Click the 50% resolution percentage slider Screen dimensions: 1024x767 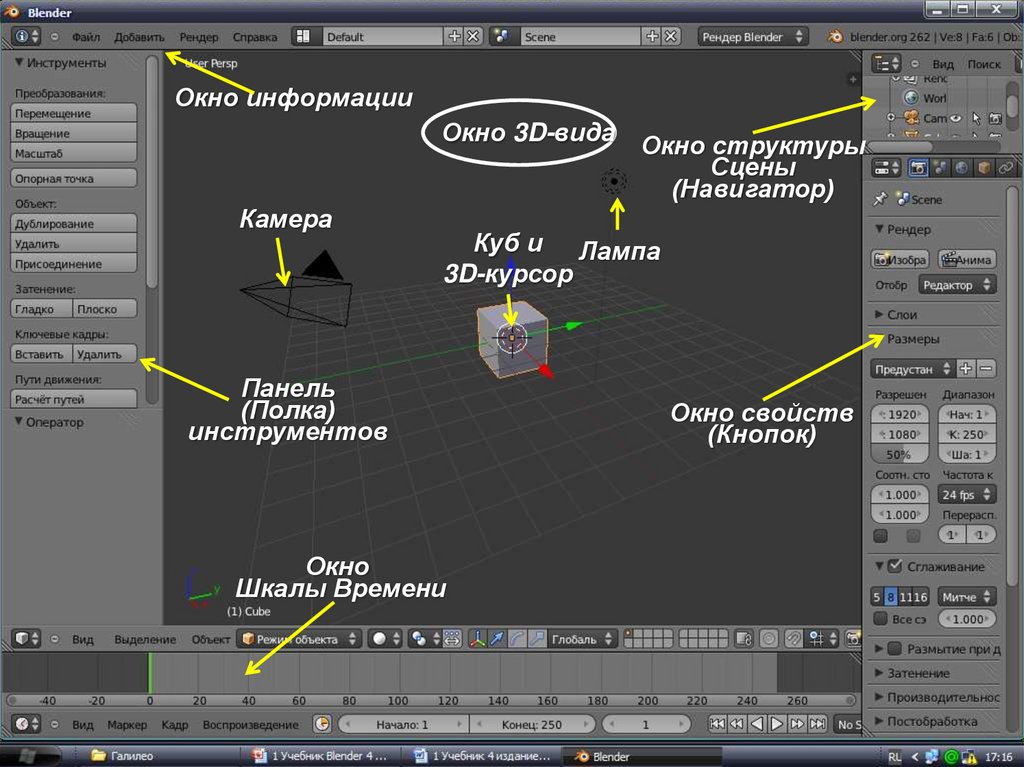click(x=899, y=454)
